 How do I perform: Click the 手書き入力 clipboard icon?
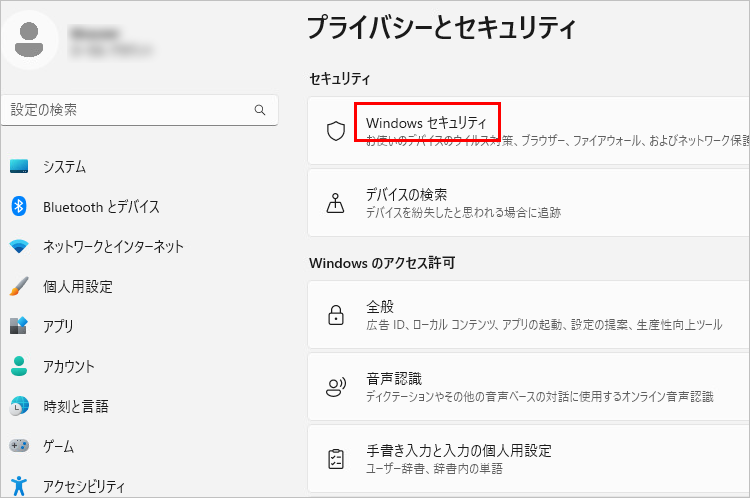336,459
